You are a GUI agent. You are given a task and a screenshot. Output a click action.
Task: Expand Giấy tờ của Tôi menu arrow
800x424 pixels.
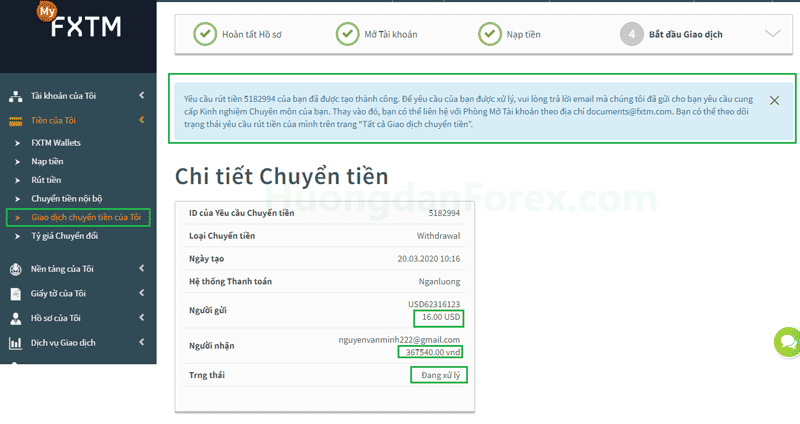click(x=142, y=293)
